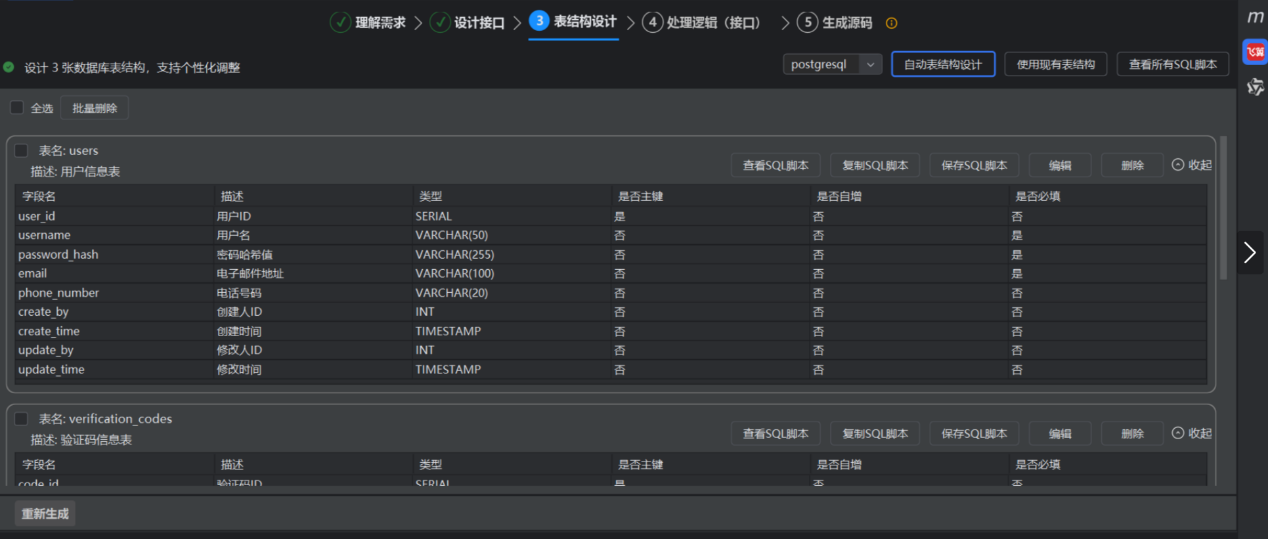Viewport: 1268px width, 539px height.
Task: Click the checkmark circle for 理解需求
Action: [x=340, y=22]
